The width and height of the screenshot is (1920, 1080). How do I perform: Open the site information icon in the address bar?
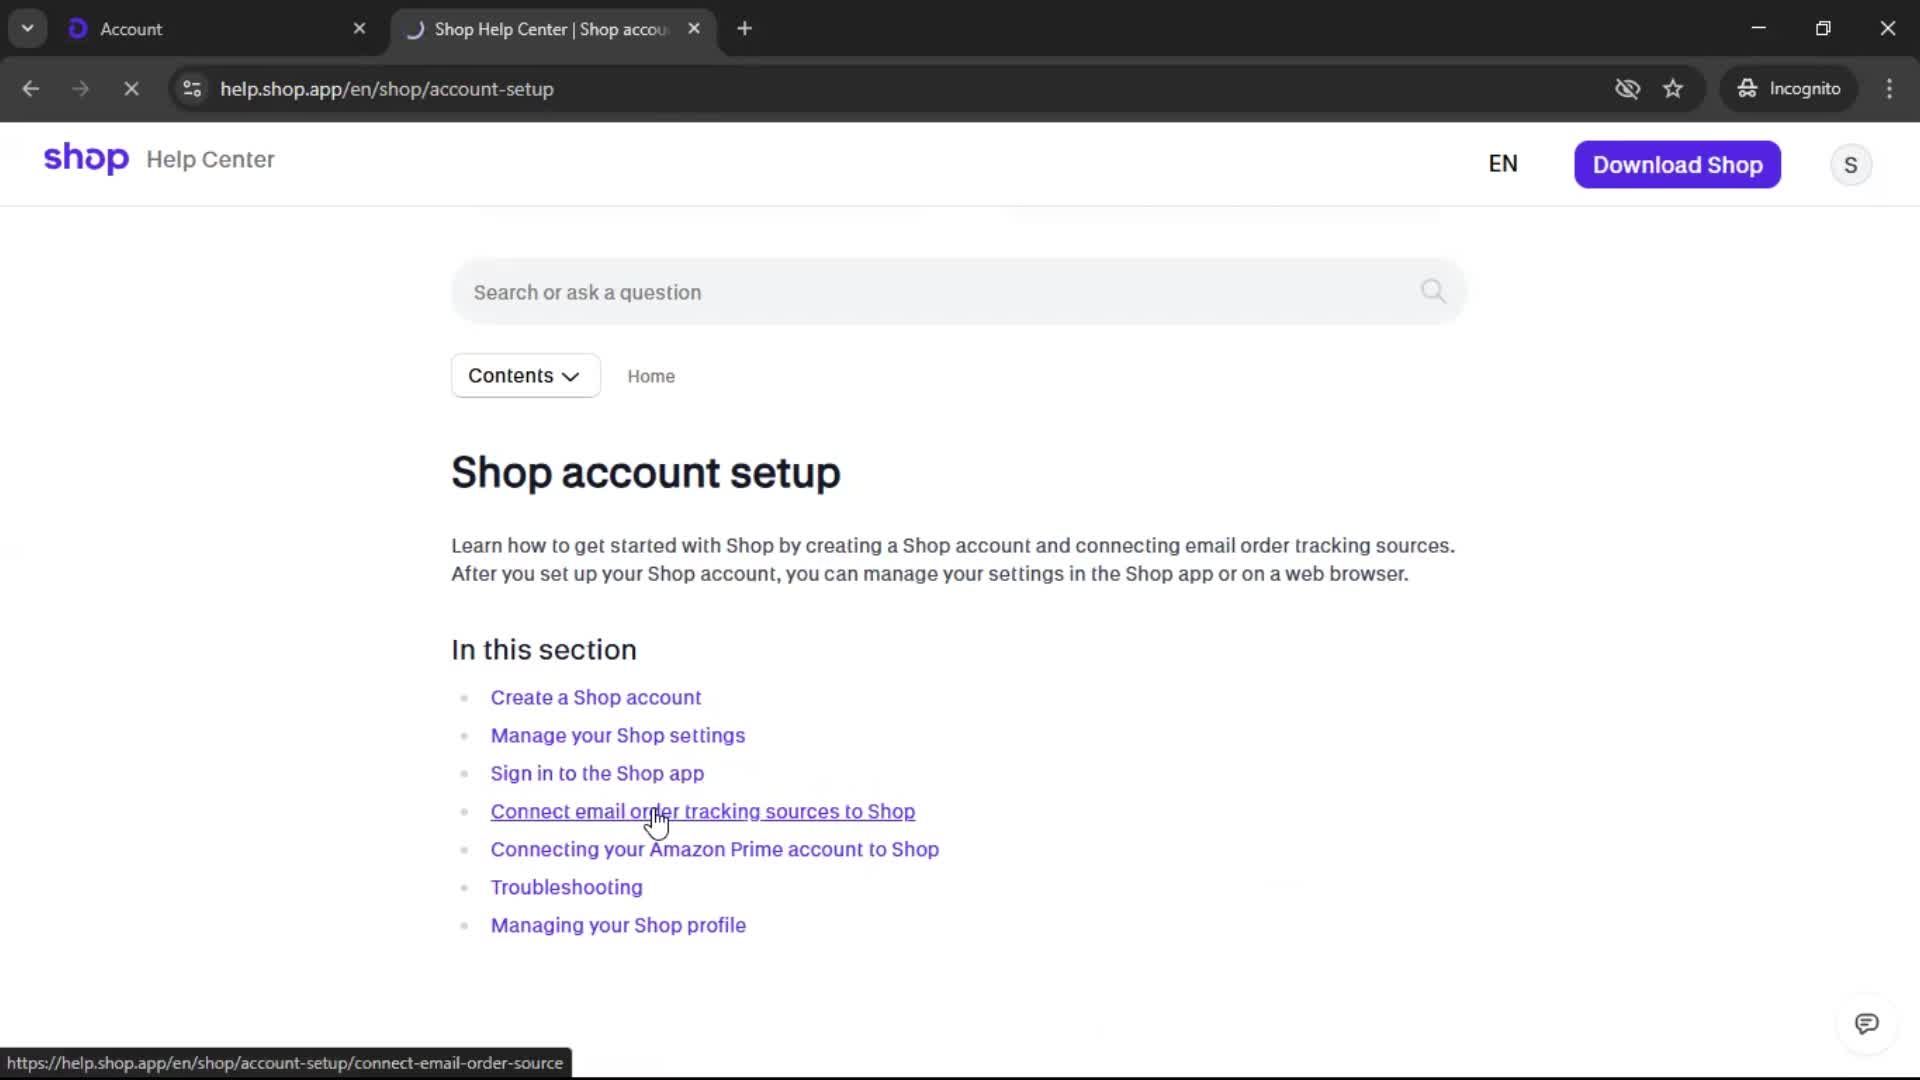[x=192, y=89]
